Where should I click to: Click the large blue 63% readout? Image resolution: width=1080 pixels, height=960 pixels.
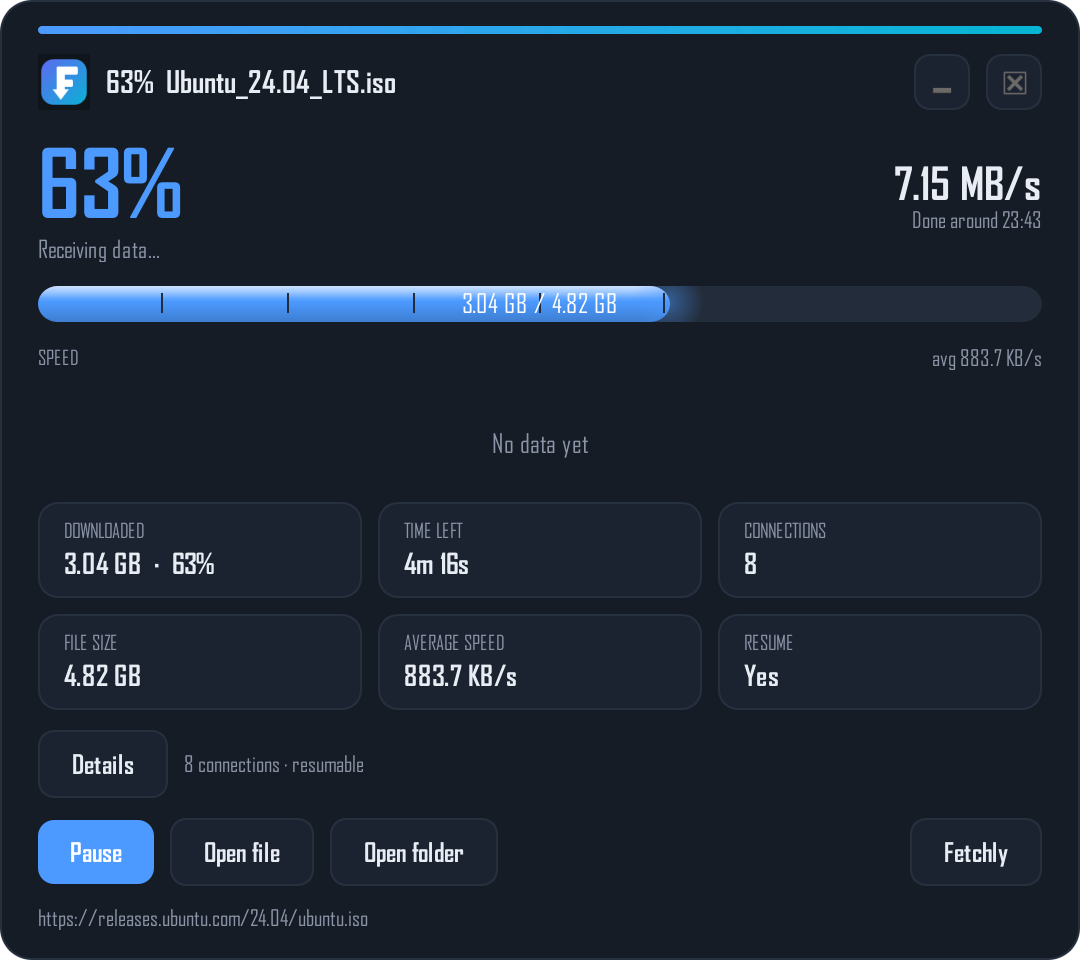pyautogui.click(x=110, y=184)
